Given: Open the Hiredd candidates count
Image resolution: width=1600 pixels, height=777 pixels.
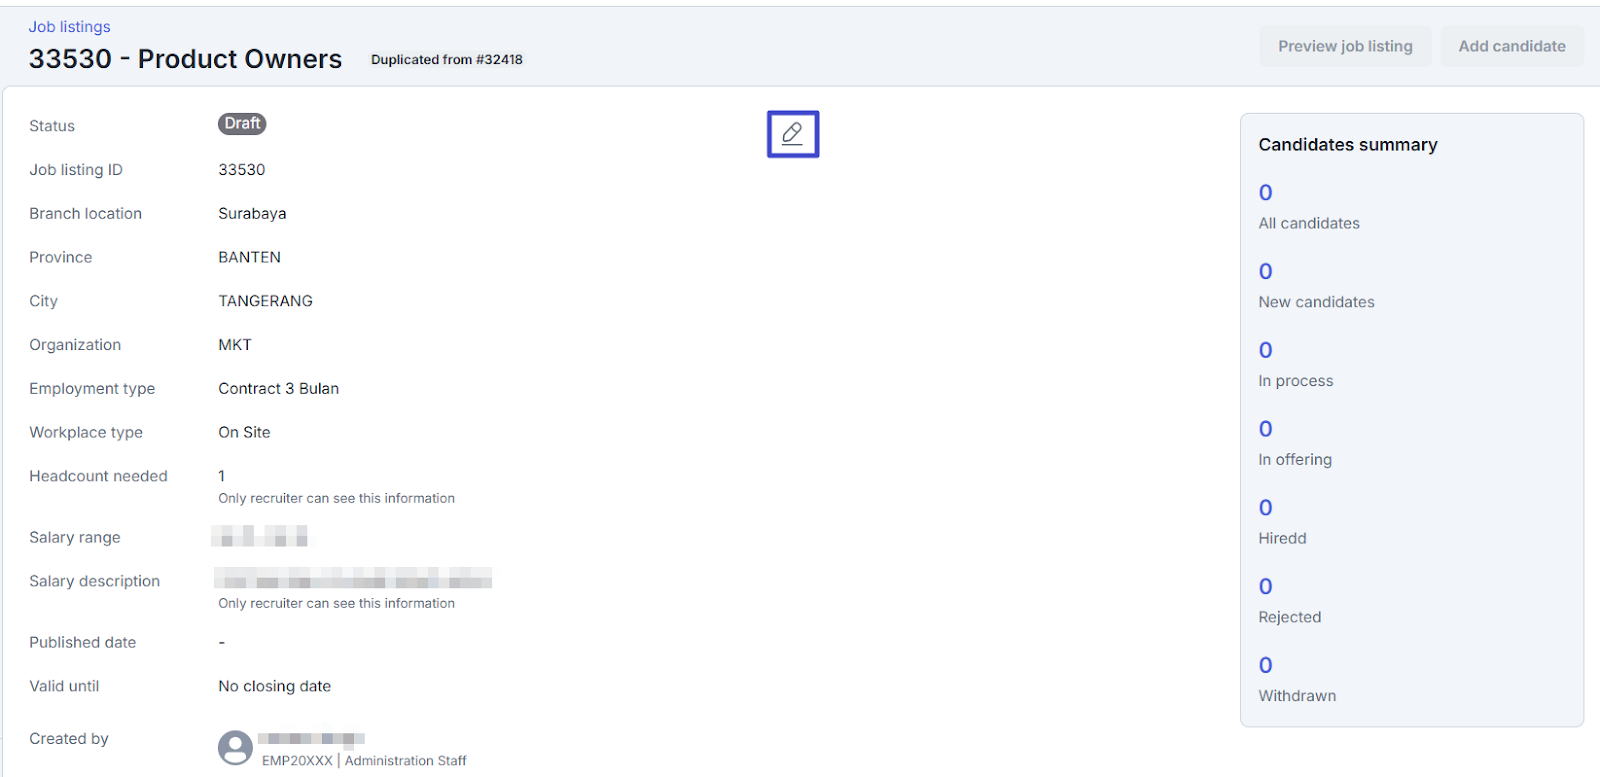Looking at the screenshot, I should click(x=1265, y=508).
